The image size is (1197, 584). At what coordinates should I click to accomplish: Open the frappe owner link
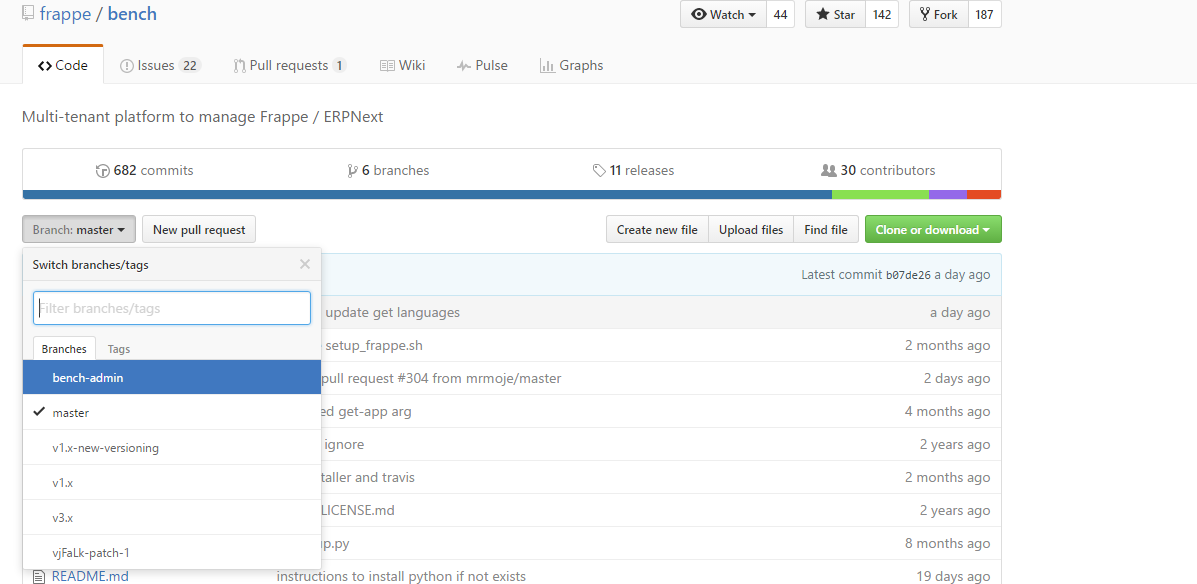click(65, 14)
